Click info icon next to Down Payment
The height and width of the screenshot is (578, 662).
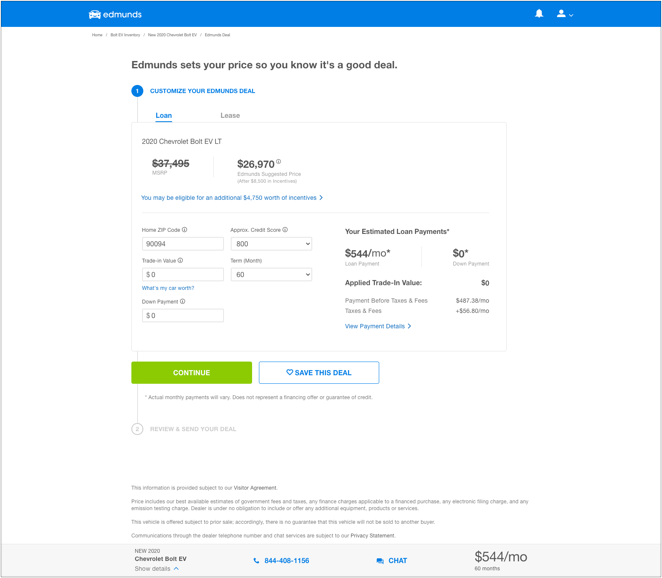(x=182, y=301)
